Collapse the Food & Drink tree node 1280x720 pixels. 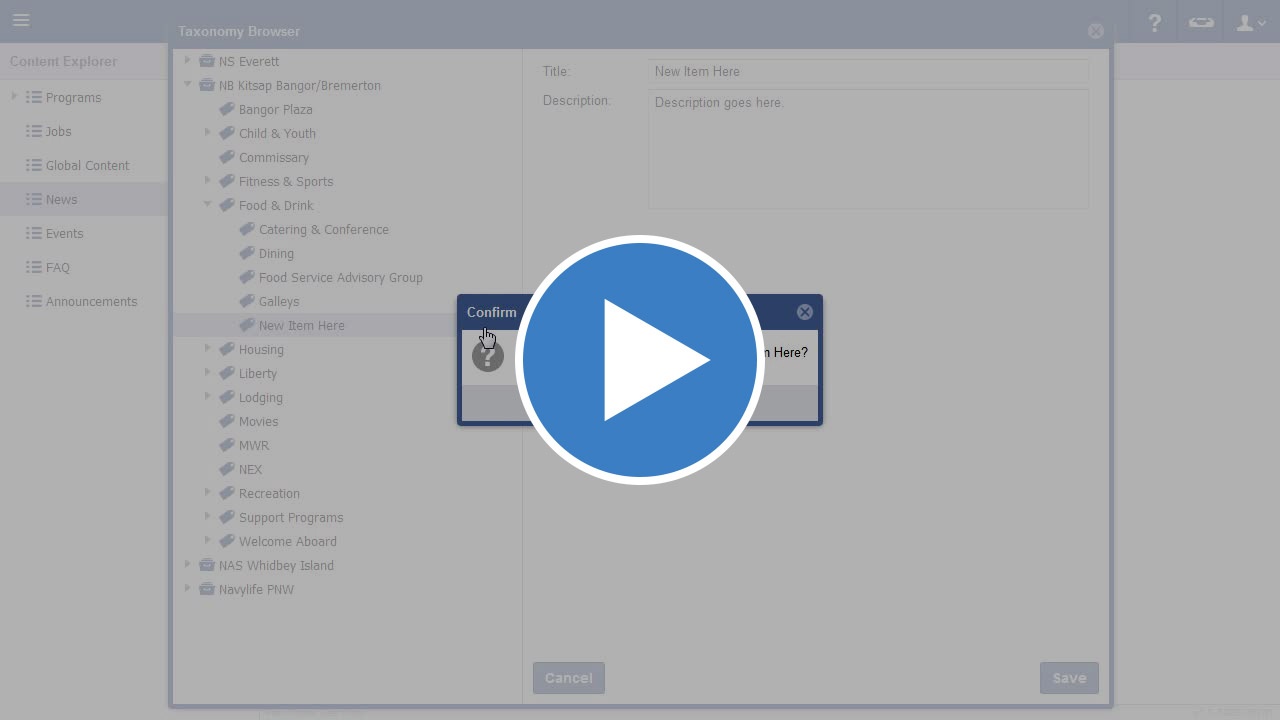coord(208,205)
